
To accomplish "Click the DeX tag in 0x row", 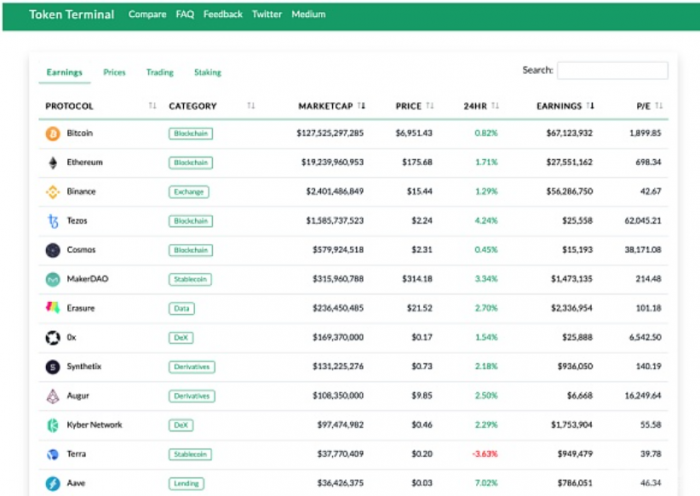I will [181, 338].
